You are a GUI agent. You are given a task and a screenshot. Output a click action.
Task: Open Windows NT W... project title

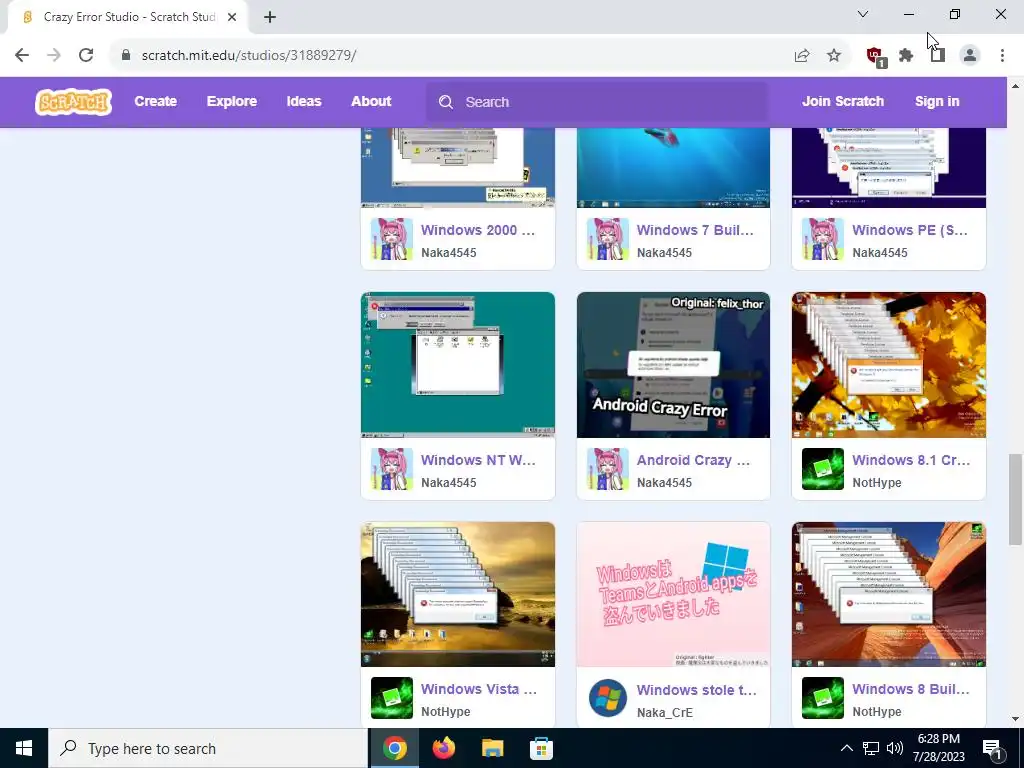(478, 460)
